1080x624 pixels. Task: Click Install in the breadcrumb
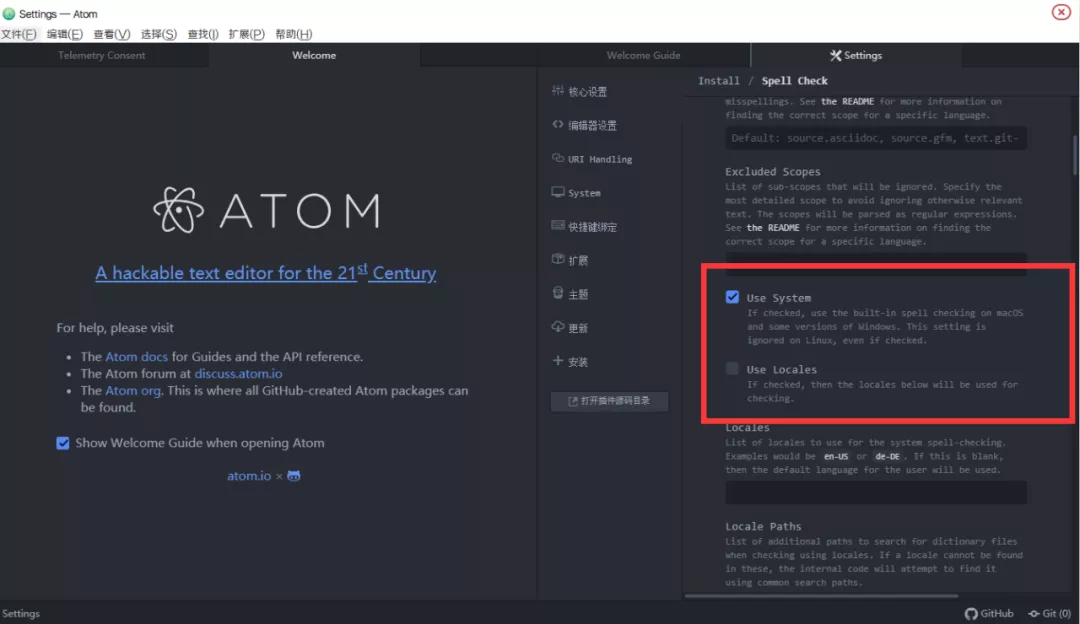tap(718, 81)
